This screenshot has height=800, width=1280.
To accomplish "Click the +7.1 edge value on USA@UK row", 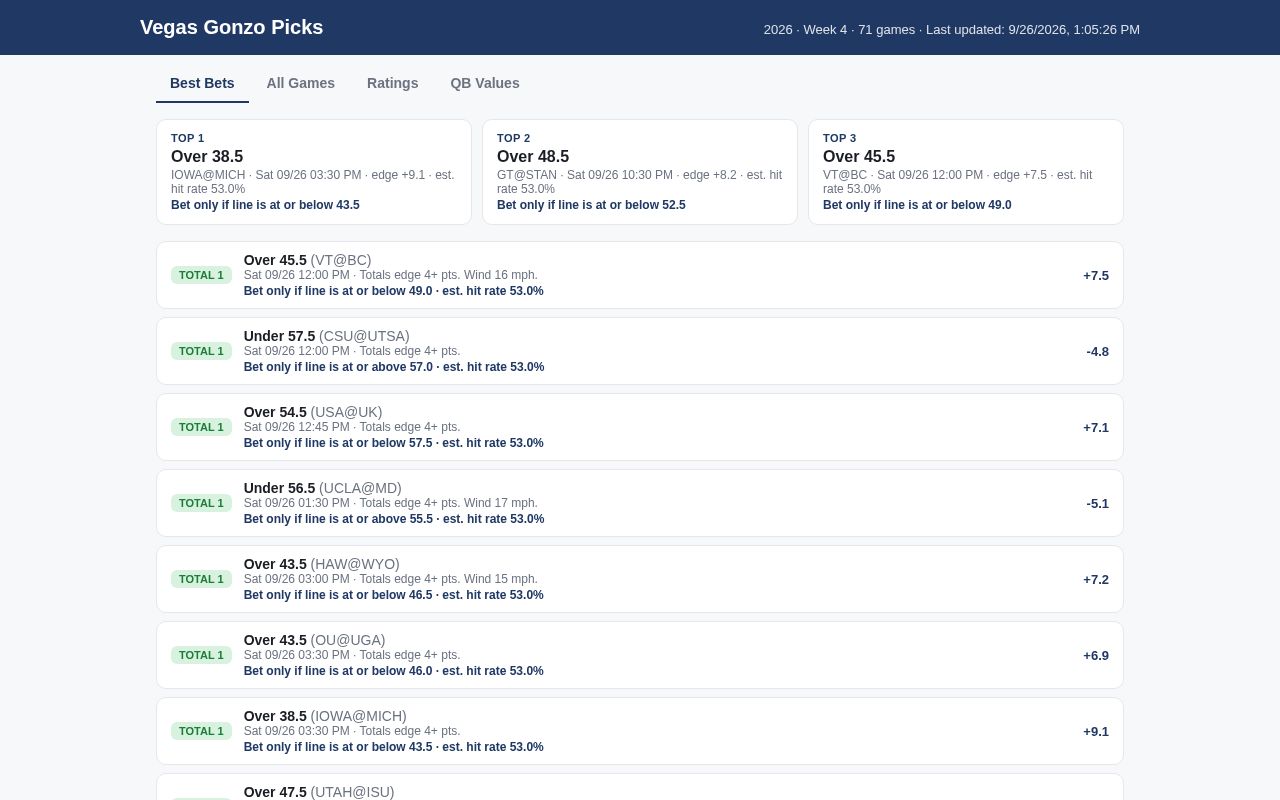I will [1096, 427].
